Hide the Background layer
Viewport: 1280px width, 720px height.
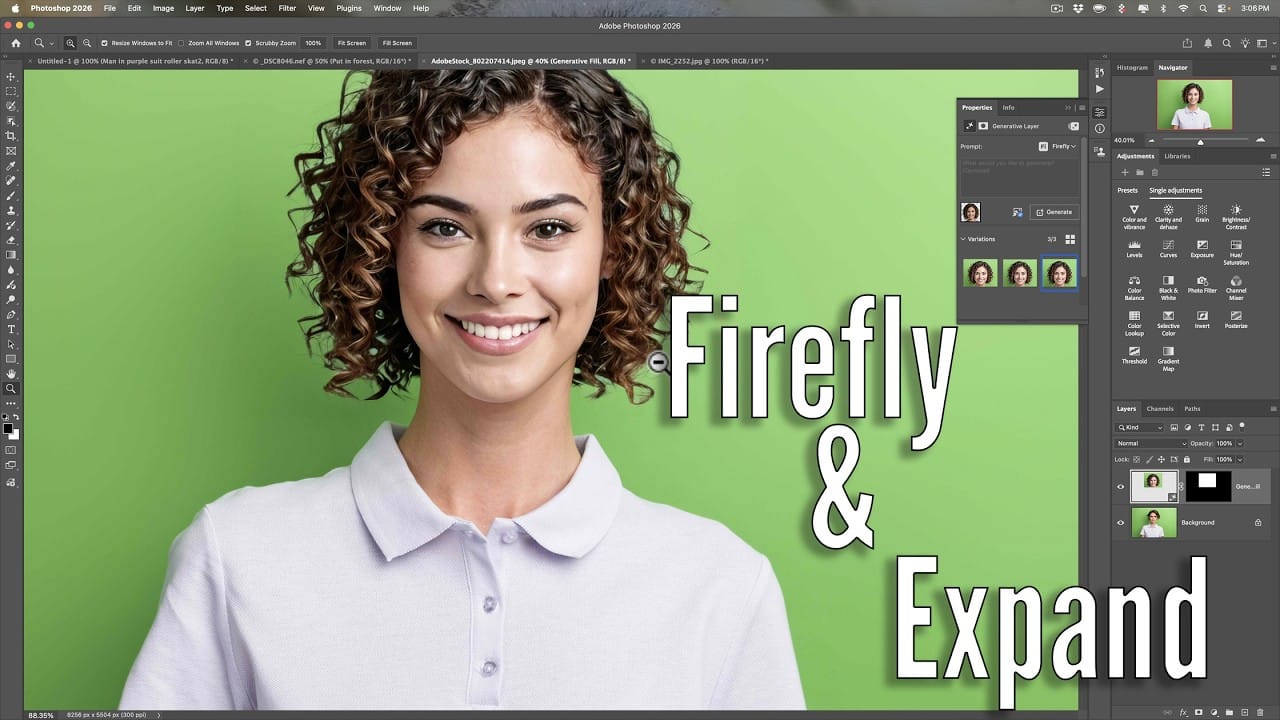1121,522
